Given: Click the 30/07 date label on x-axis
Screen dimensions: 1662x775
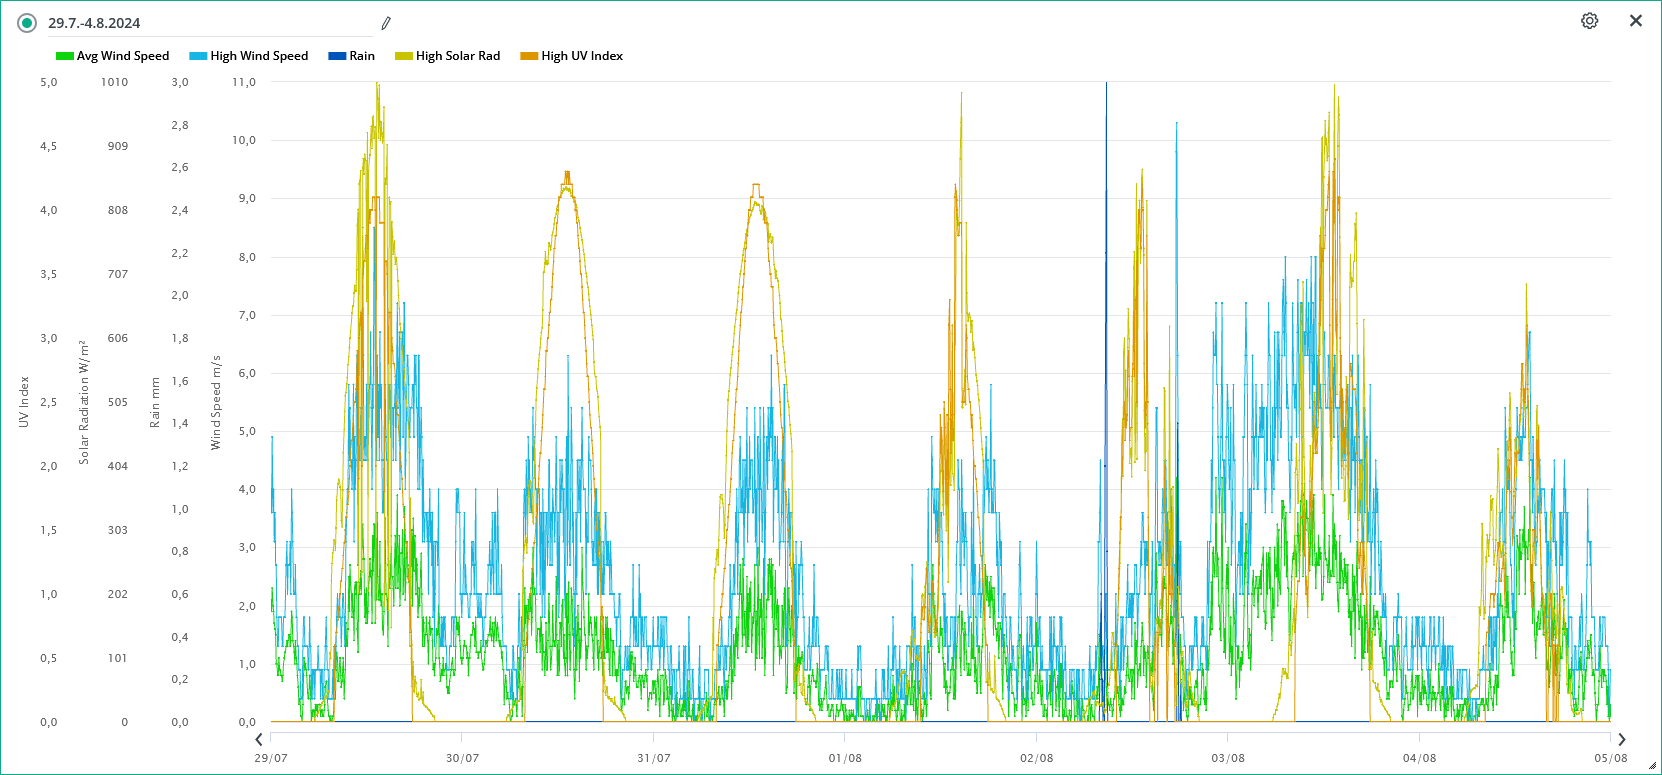Looking at the screenshot, I should [462, 758].
